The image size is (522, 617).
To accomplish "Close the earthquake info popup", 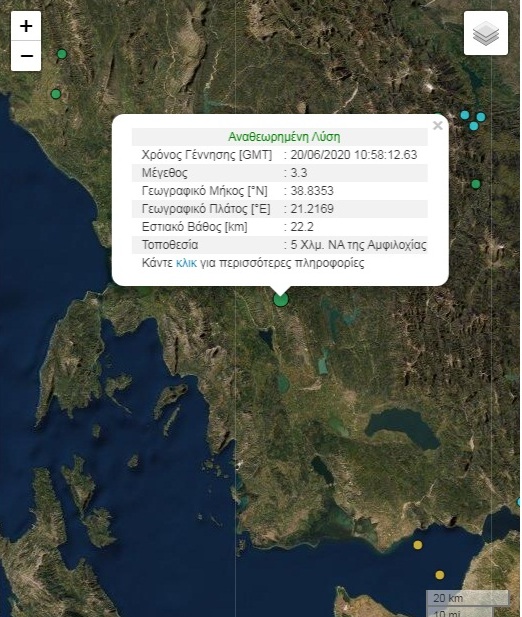I will (x=437, y=126).
